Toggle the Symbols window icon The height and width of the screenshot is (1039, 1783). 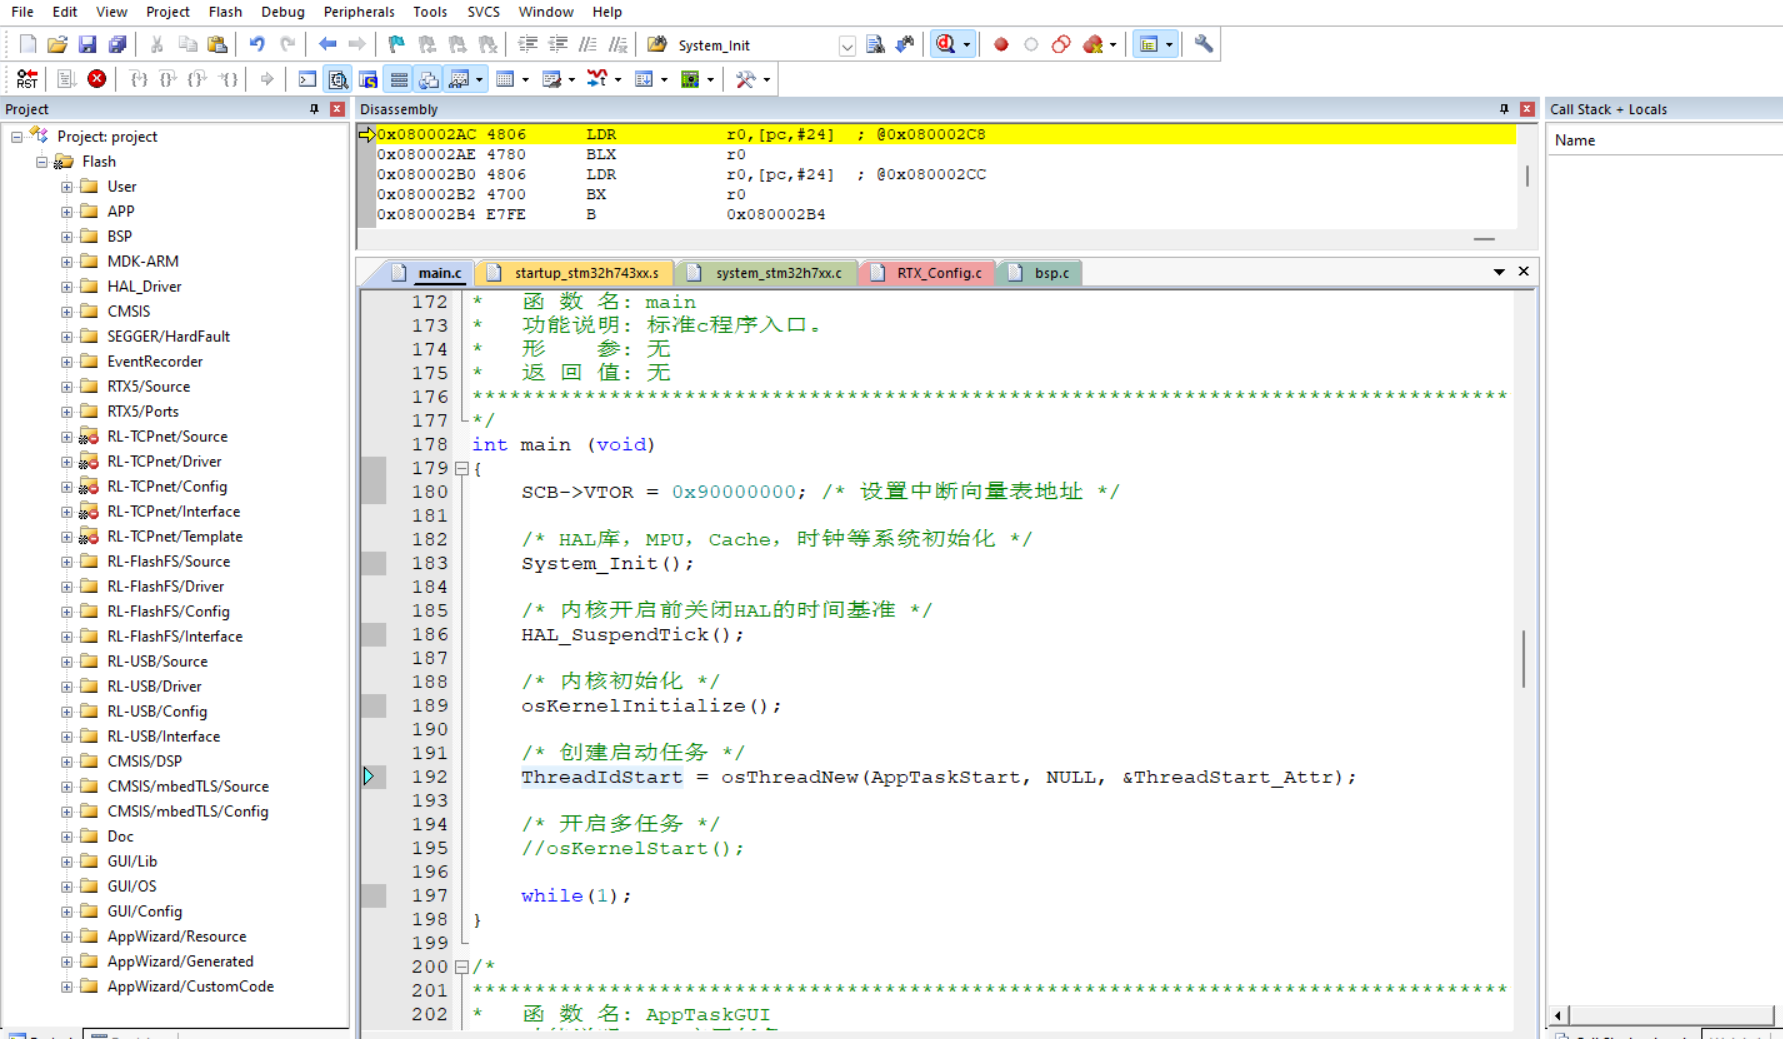pos(368,79)
